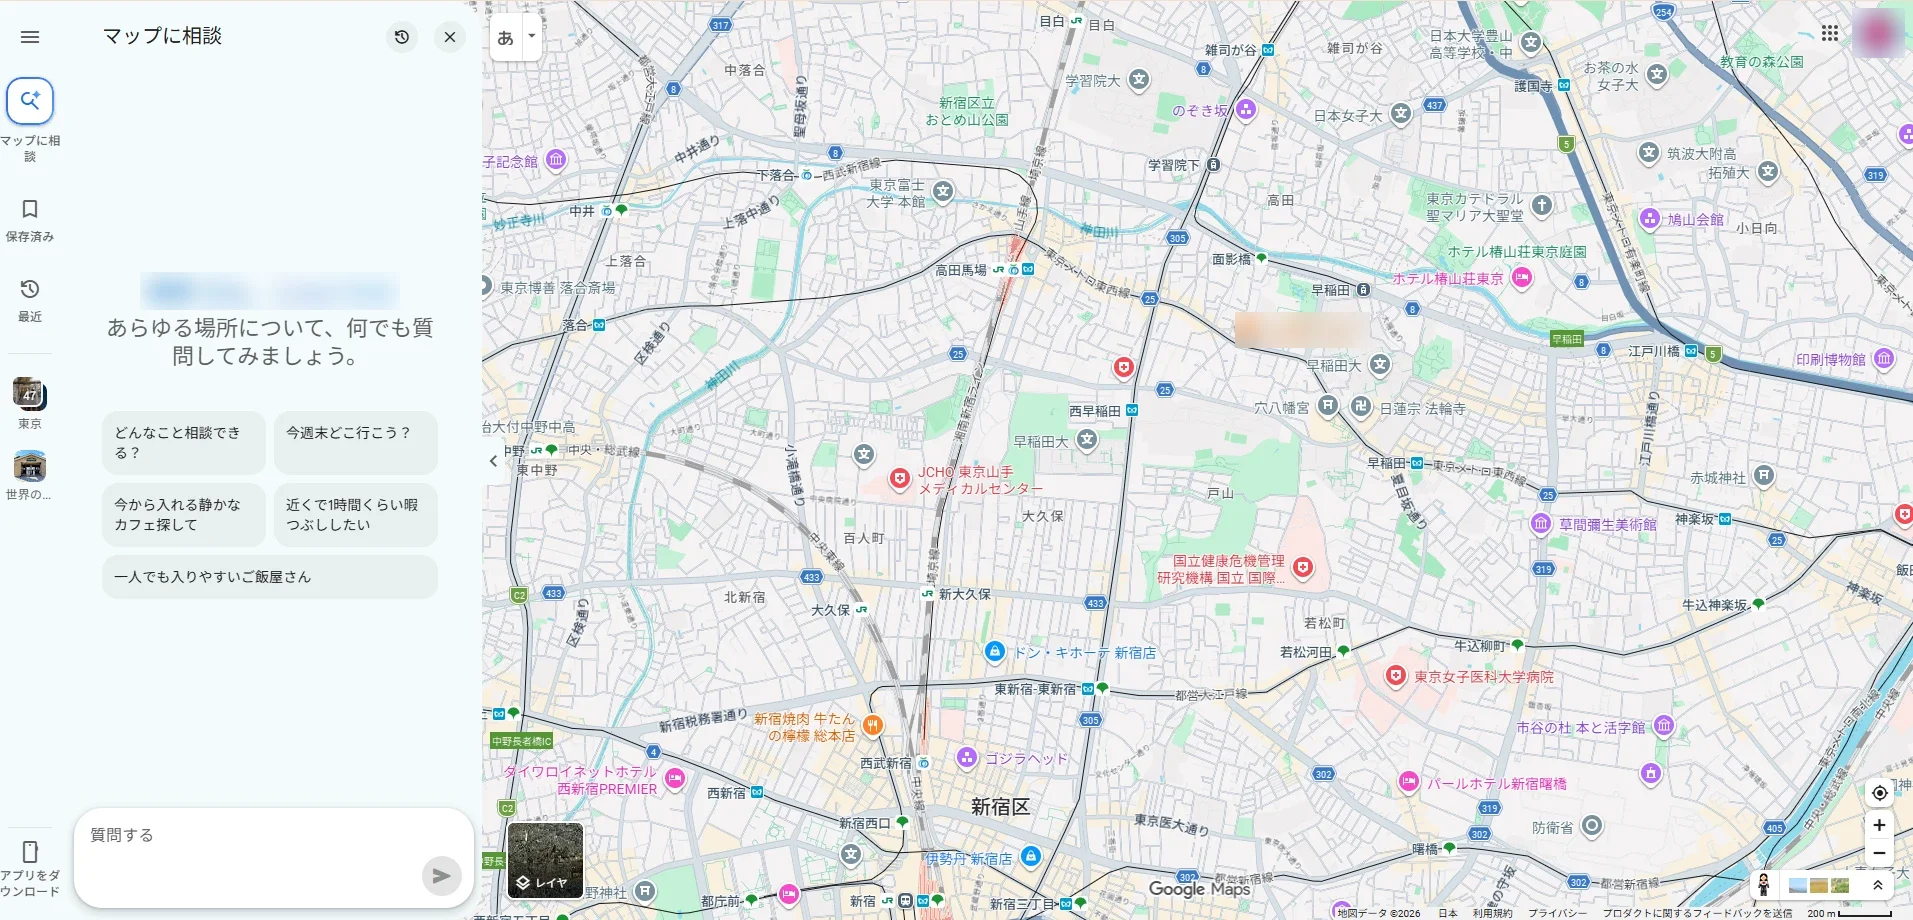Zoom out the map with minus button
Screen dimensions: 1913x920
coord(1879,853)
